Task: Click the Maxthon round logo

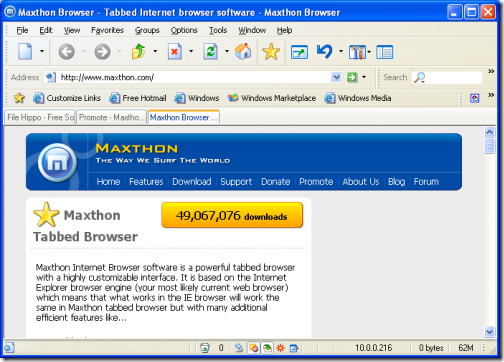Action: tap(57, 162)
